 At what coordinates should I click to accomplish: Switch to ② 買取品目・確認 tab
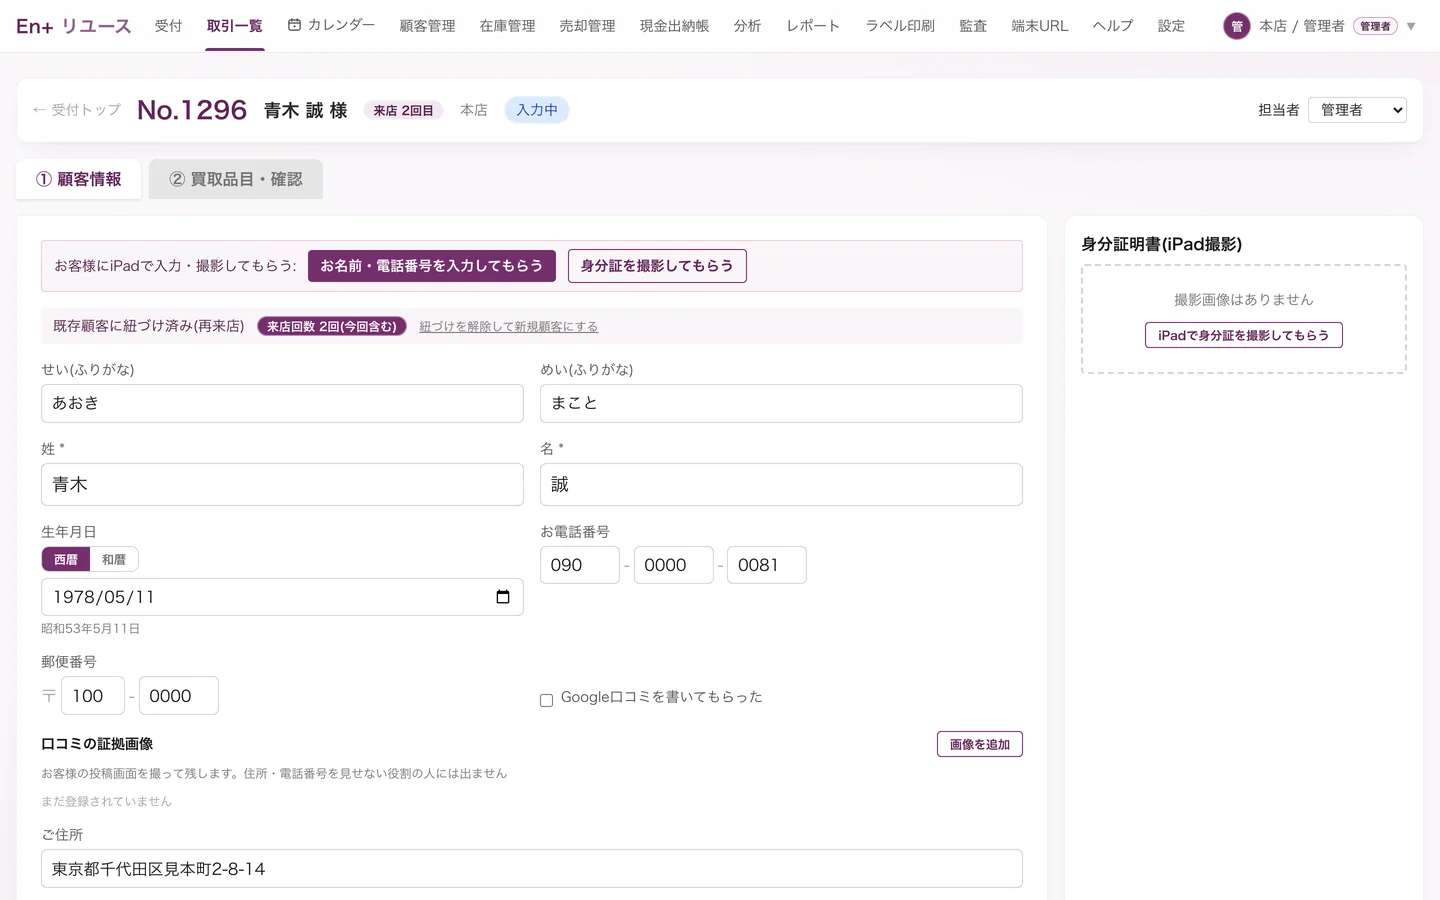236,179
